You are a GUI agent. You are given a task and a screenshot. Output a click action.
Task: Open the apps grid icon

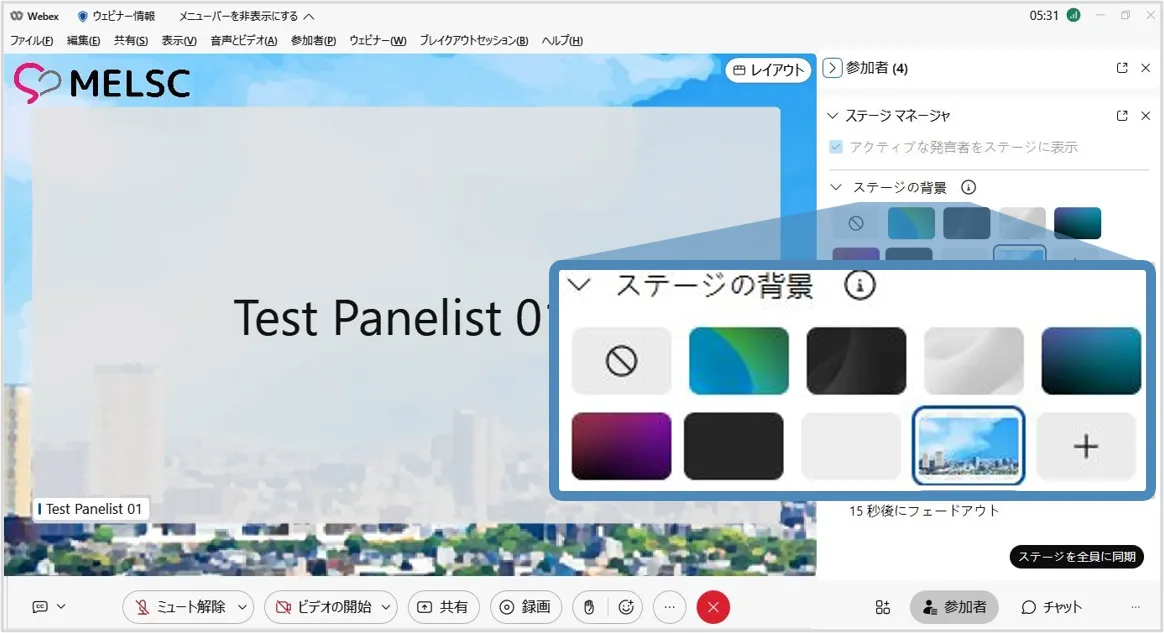click(882, 607)
